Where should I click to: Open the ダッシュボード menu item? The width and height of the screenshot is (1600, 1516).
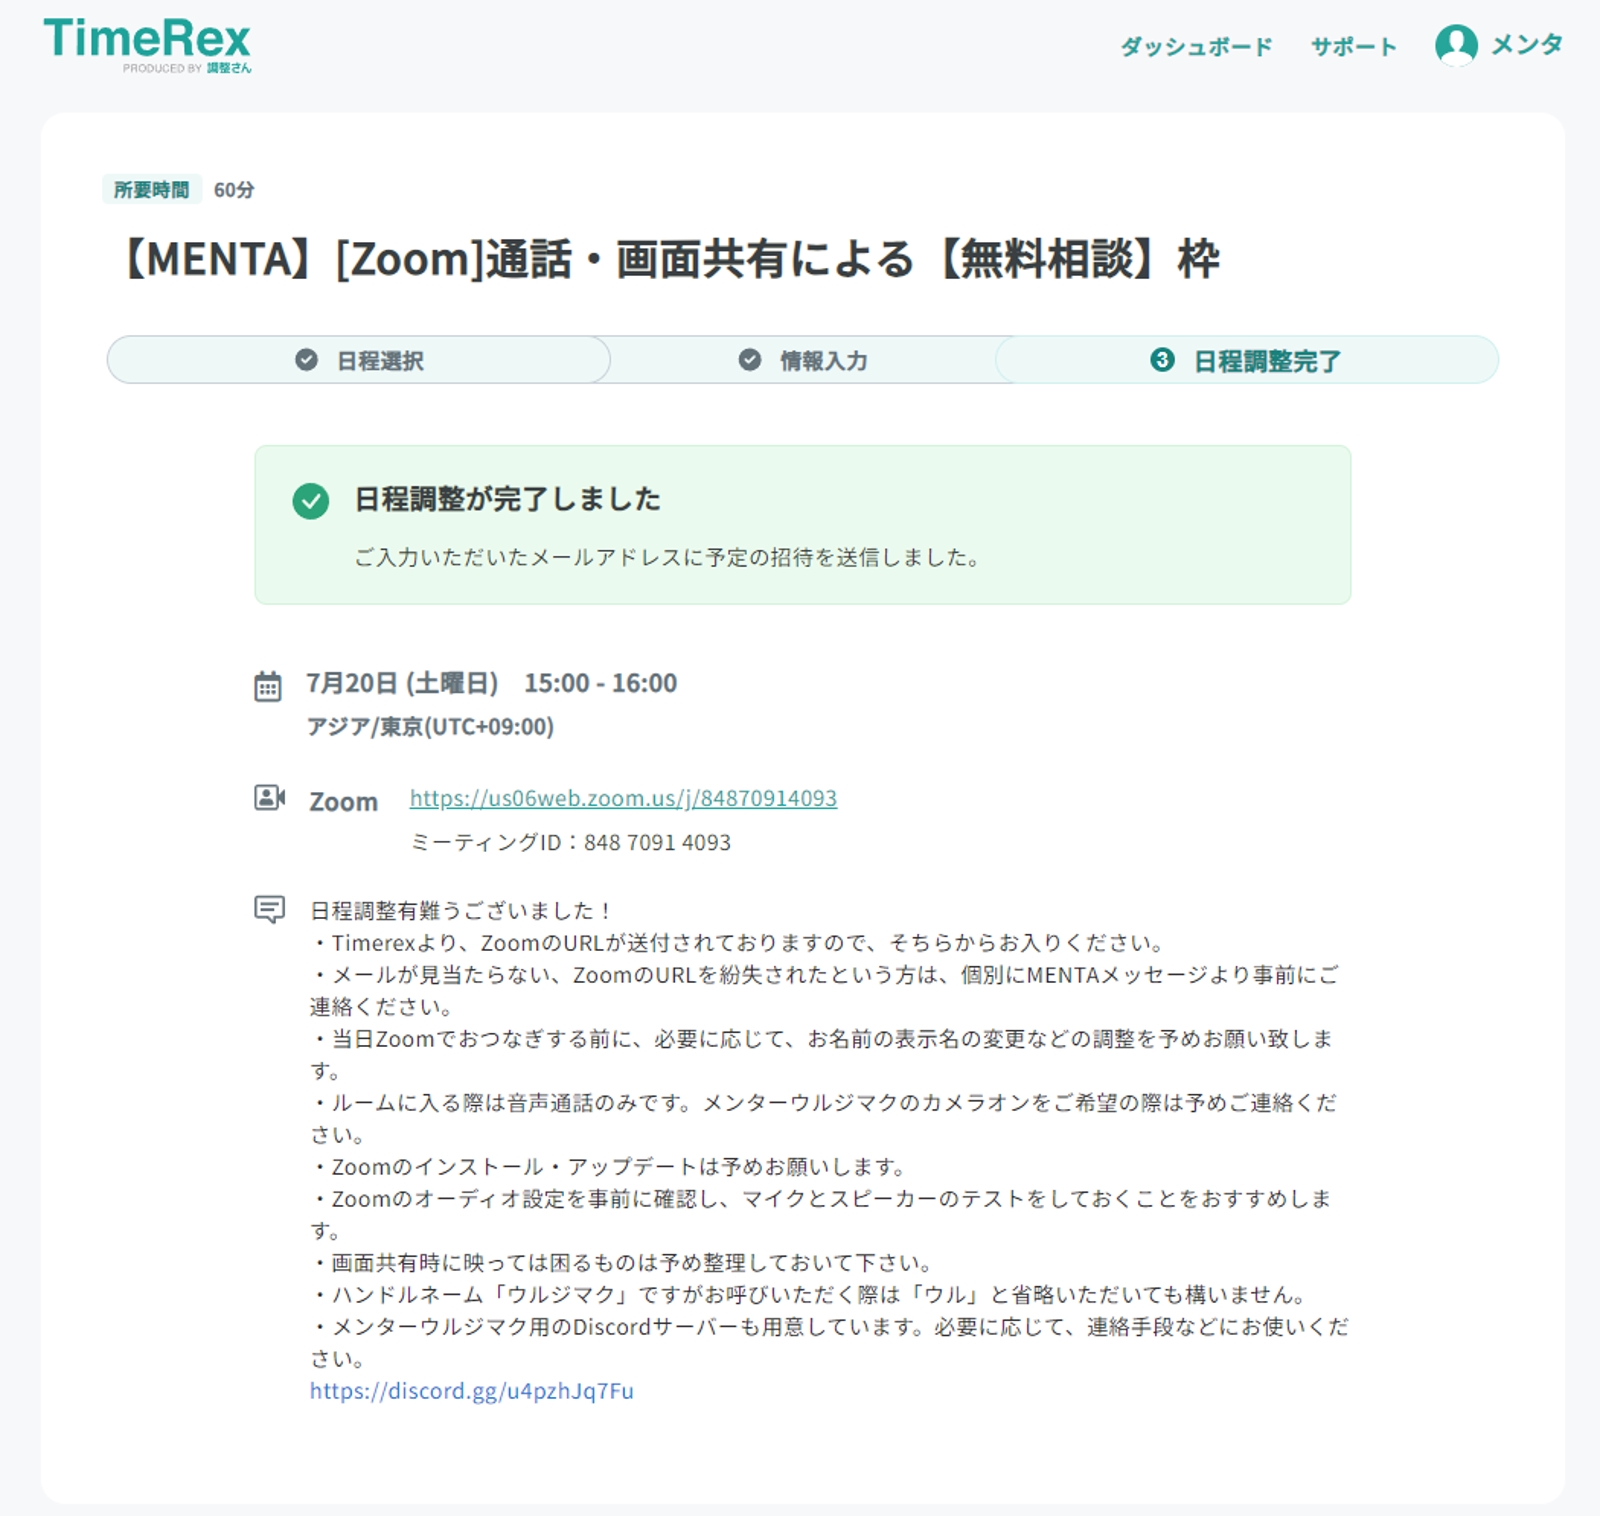tap(1196, 46)
